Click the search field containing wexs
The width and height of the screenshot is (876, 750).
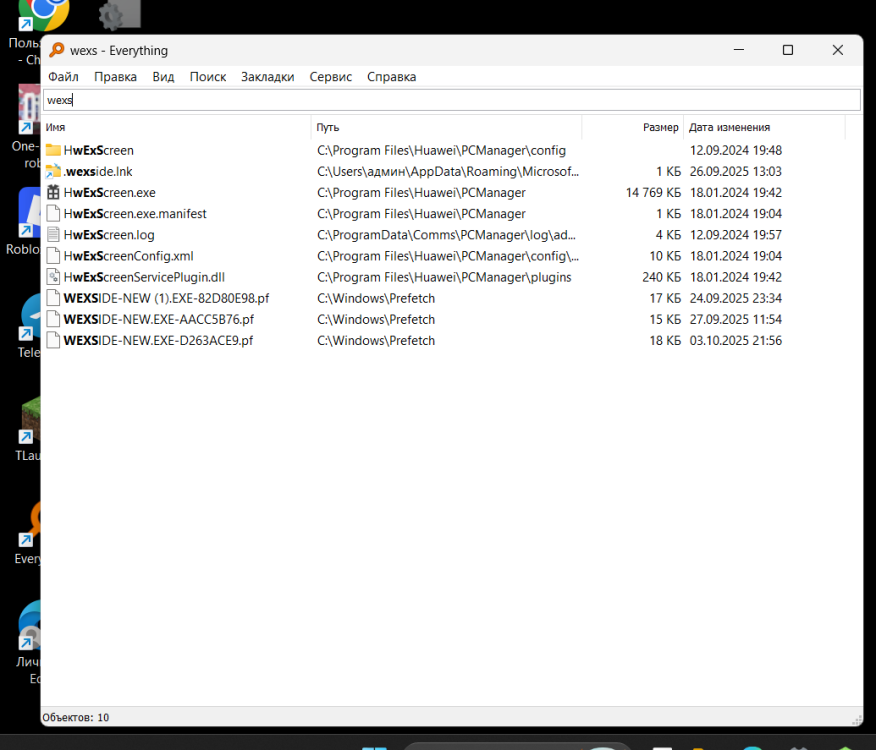pos(452,100)
